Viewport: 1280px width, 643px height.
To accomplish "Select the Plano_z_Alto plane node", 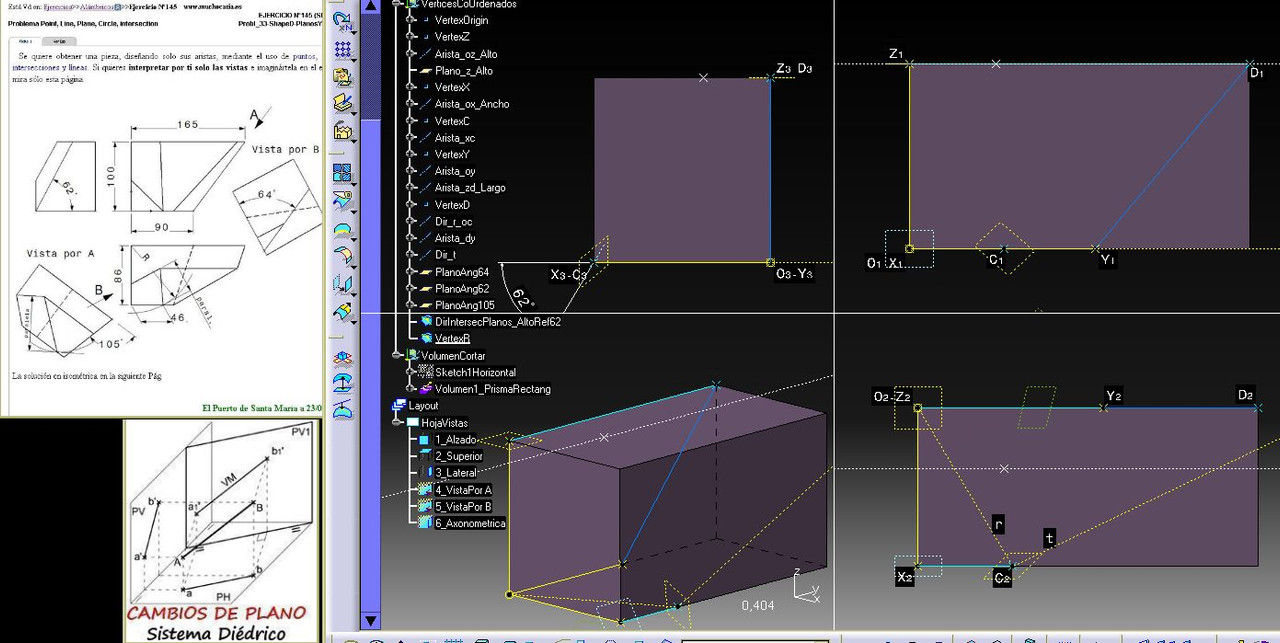I will pos(464,71).
